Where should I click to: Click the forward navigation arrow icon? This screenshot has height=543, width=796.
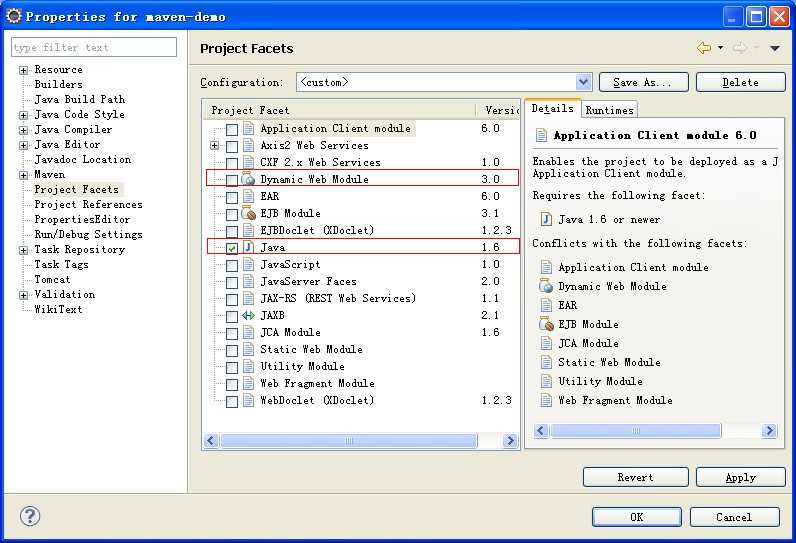tap(740, 48)
